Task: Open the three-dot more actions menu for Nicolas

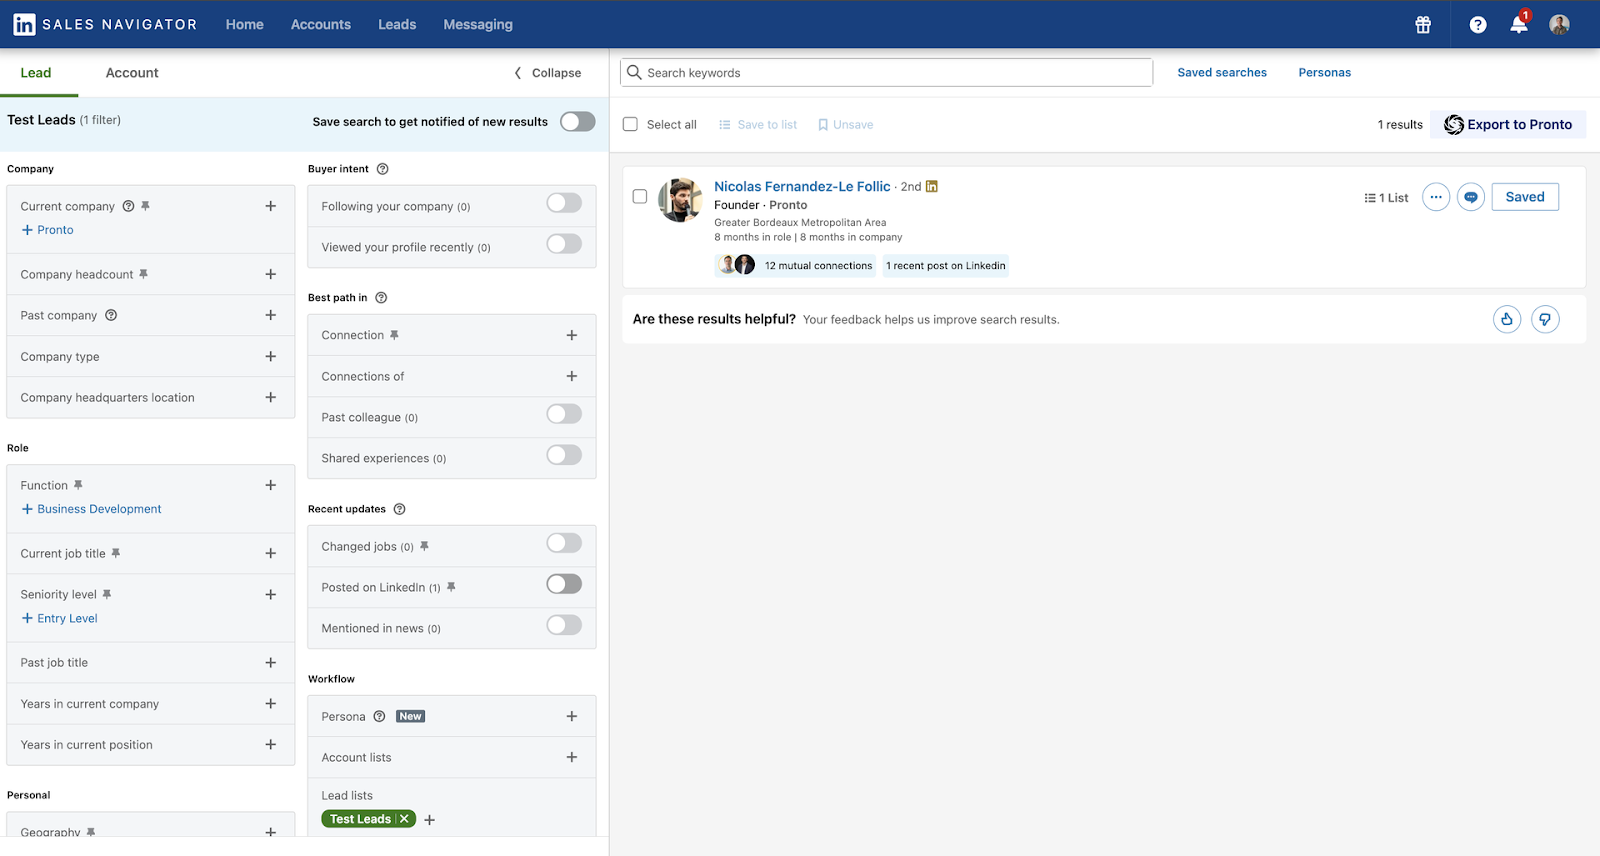Action: pos(1436,197)
